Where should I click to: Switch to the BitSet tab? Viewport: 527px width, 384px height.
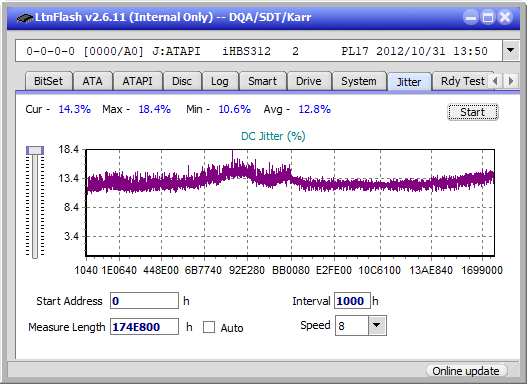48,81
